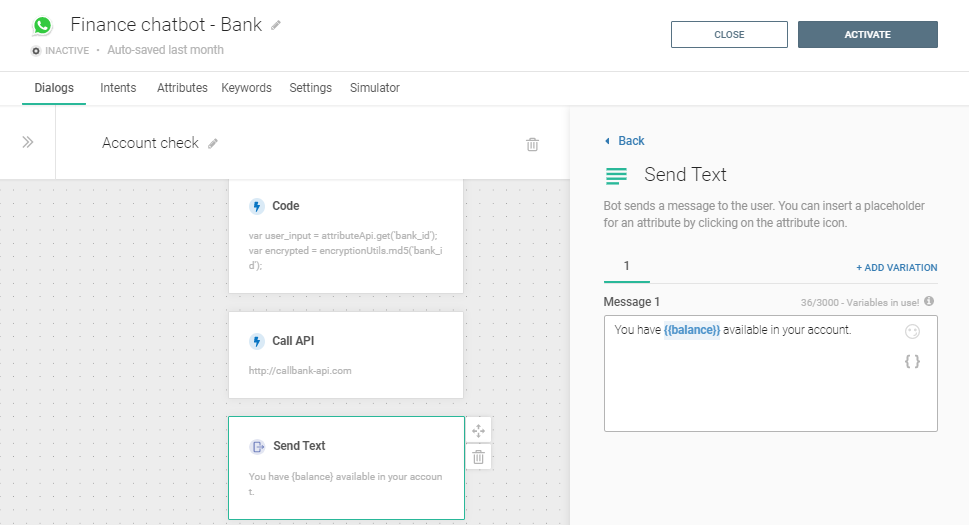The image size is (969, 525).
Task: Open the Keywords tab
Action: tap(247, 88)
